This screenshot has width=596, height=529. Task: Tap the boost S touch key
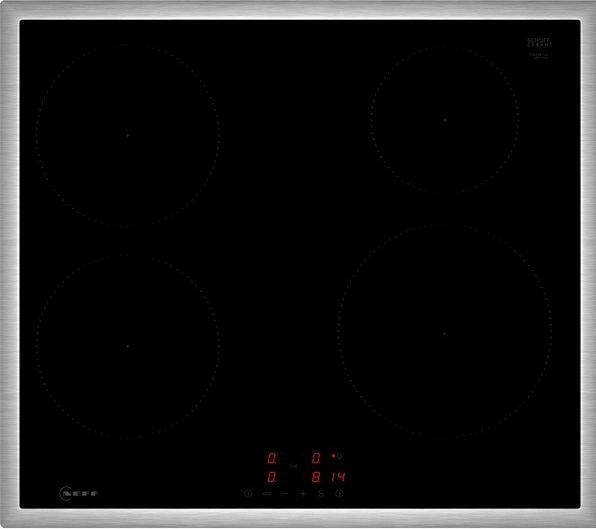click(x=321, y=494)
